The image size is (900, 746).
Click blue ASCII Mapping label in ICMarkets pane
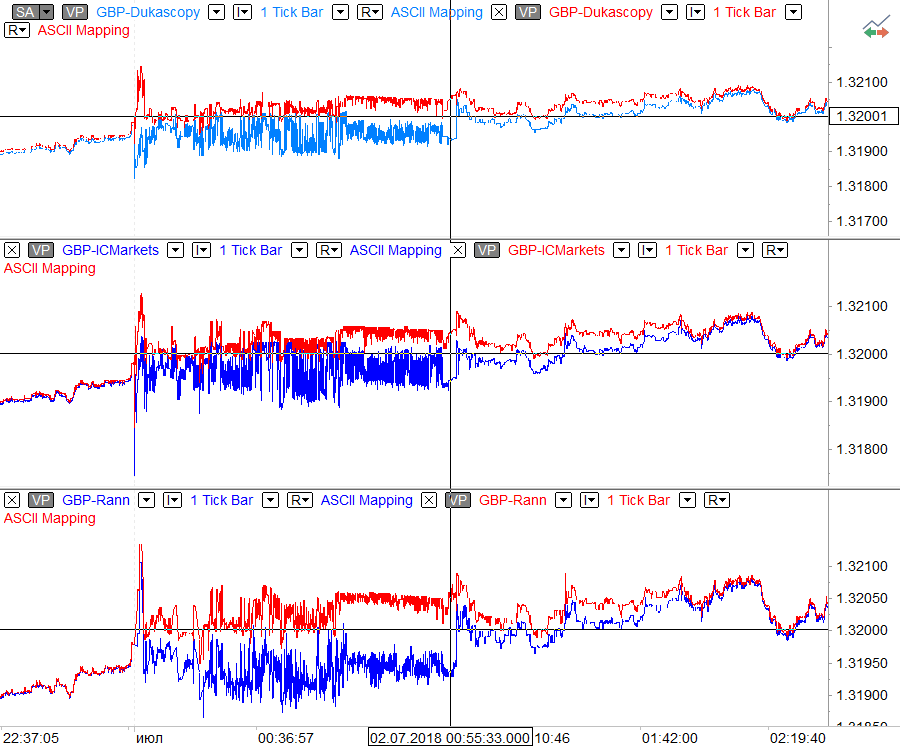tap(396, 250)
